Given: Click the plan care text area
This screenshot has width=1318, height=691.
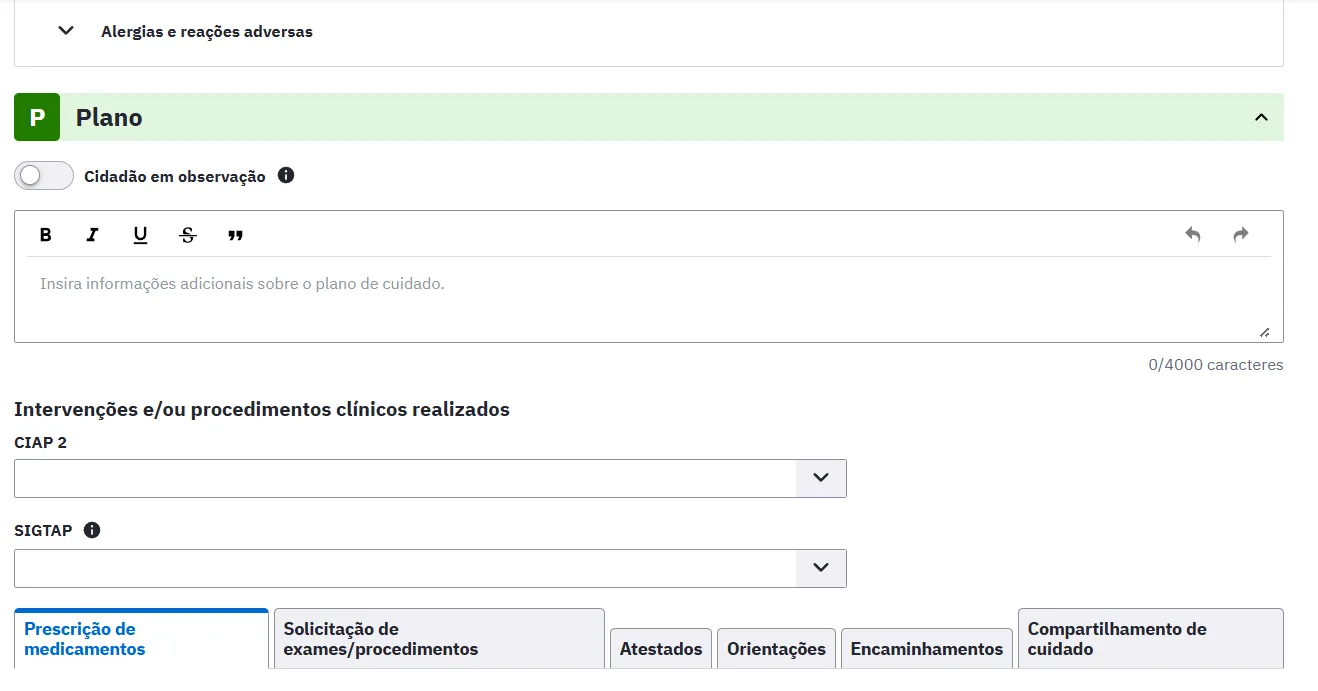Looking at the screenshot, I should pyautogui.click(x=649, y=298).
